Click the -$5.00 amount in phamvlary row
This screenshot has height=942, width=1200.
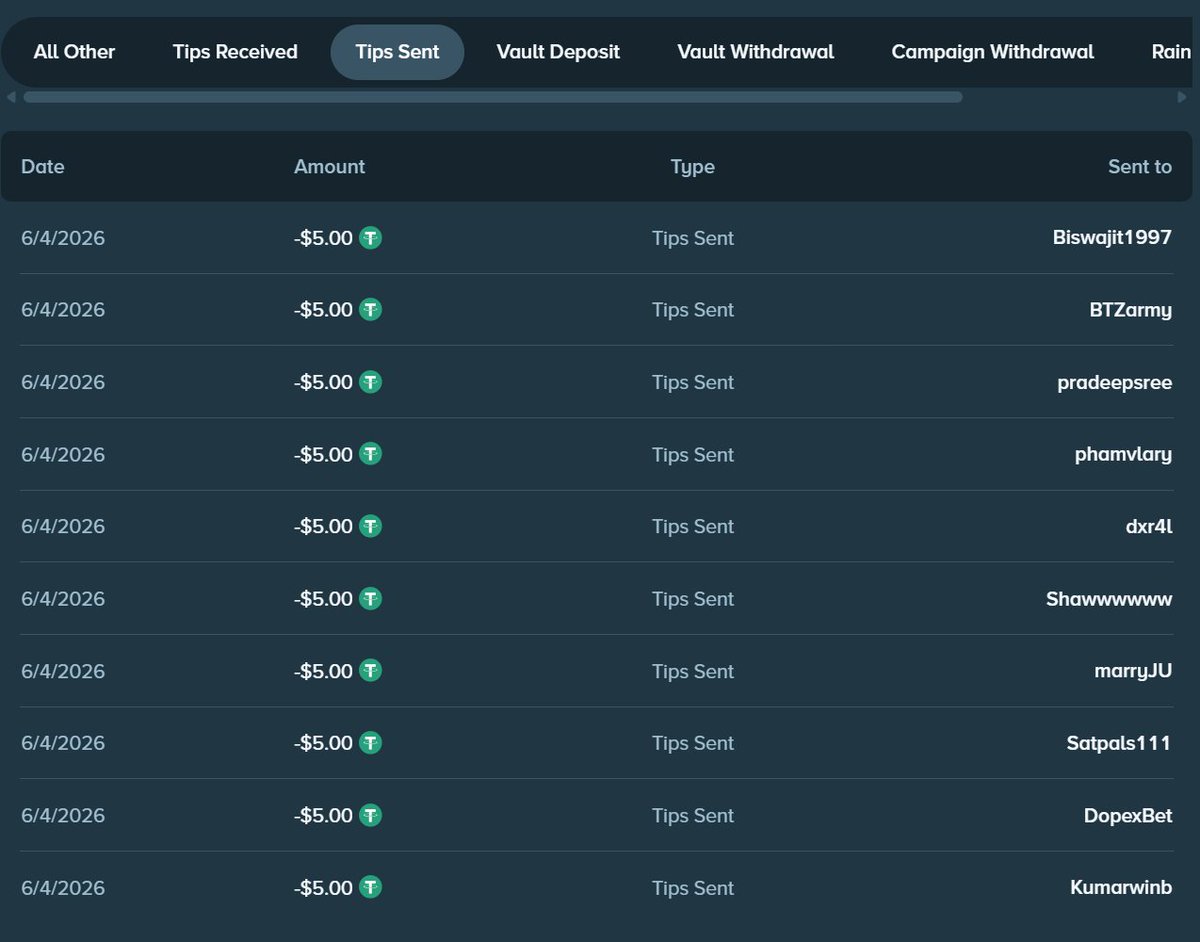324,454
